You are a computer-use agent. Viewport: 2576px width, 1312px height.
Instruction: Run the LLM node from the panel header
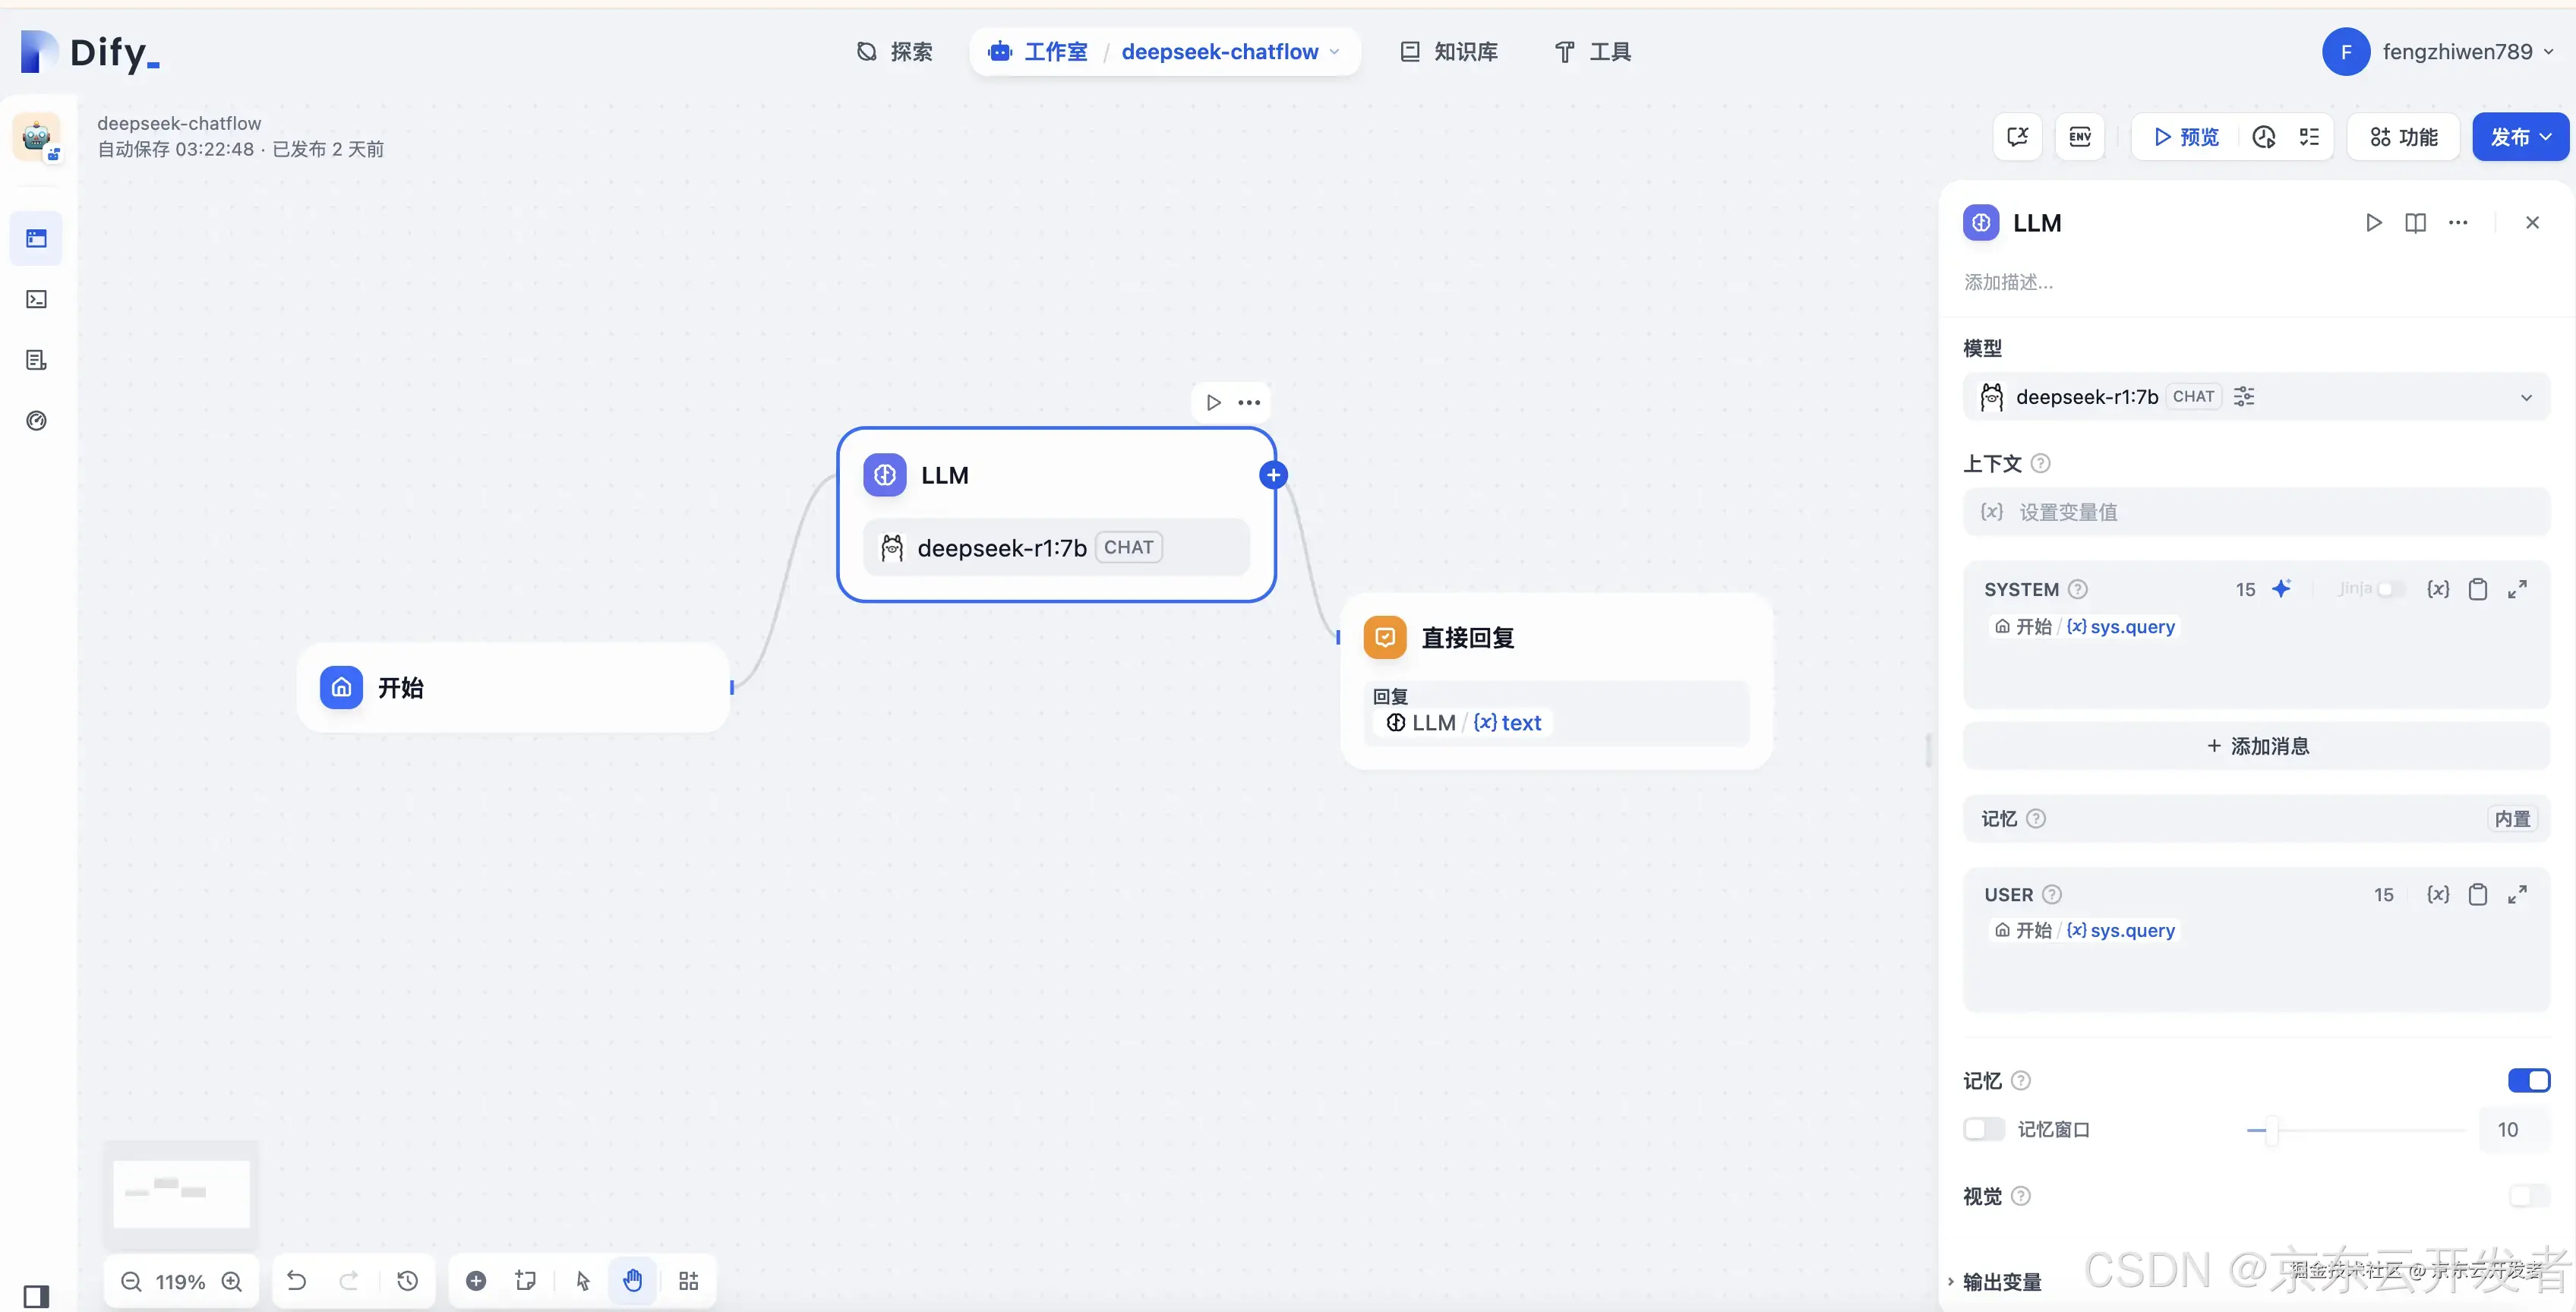click(2373, 223)
